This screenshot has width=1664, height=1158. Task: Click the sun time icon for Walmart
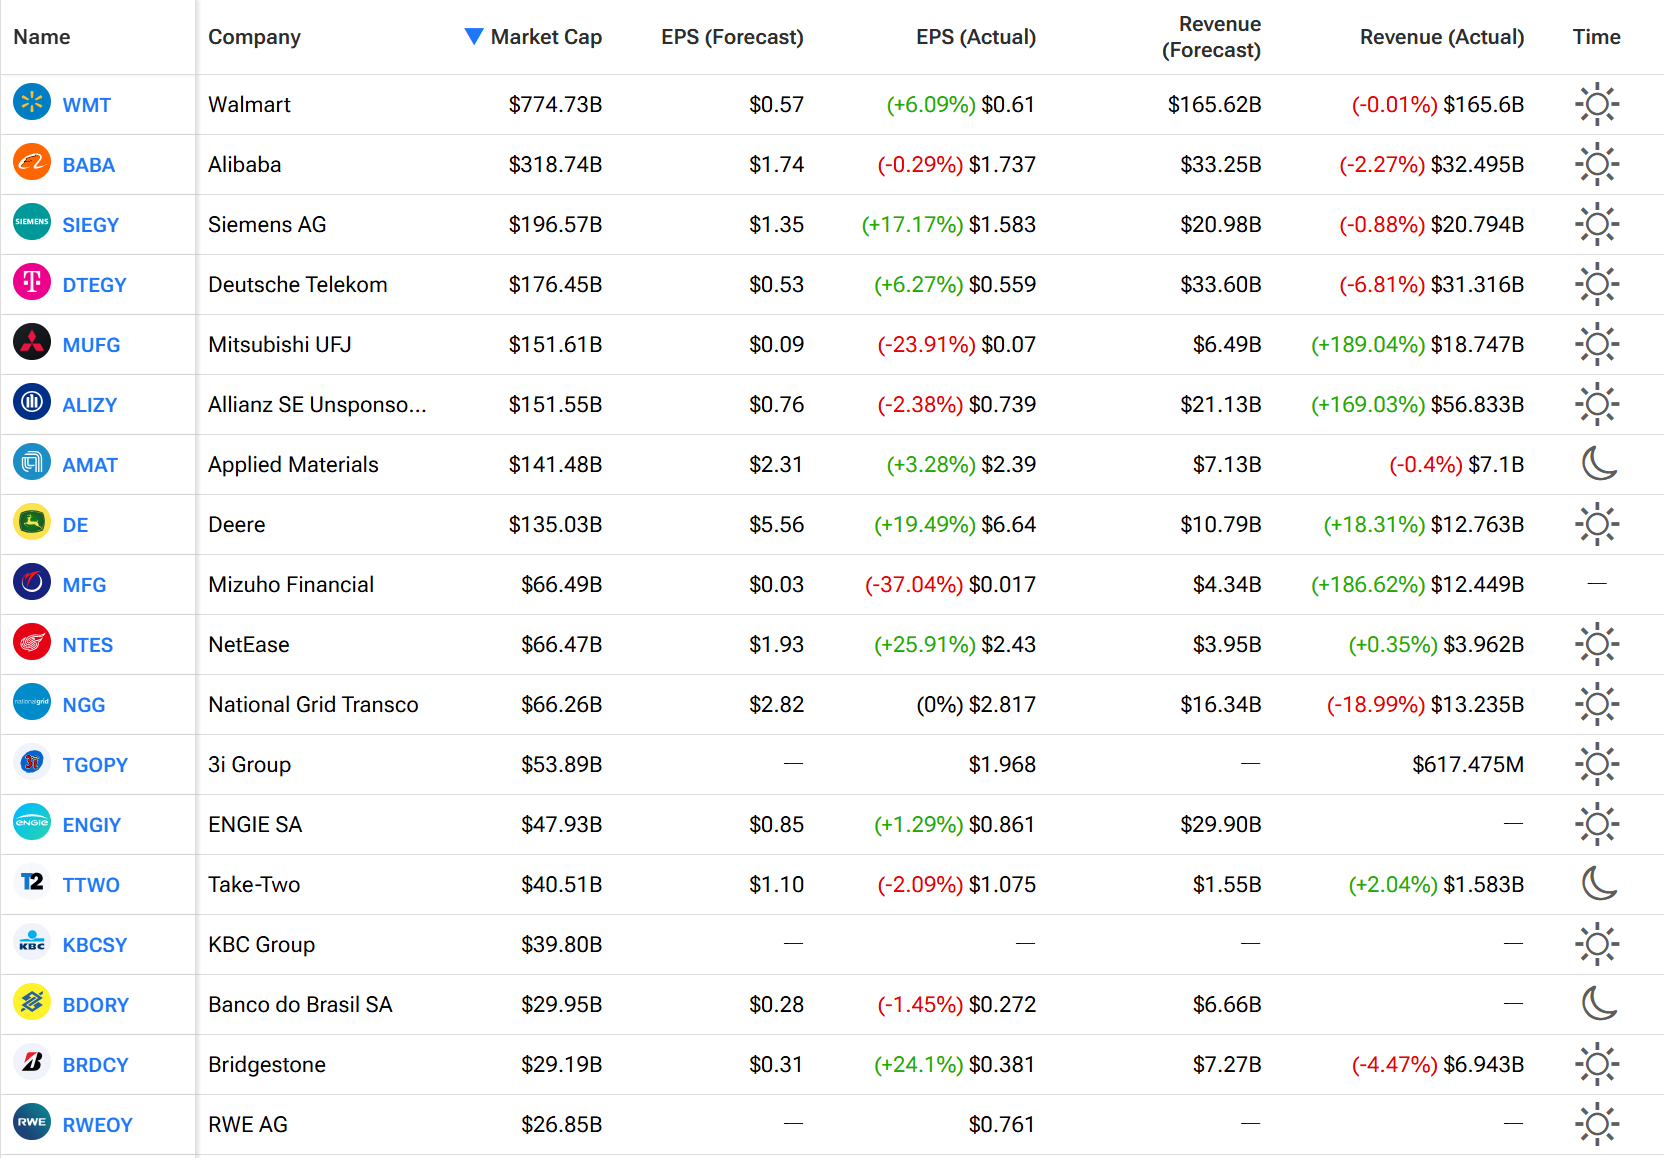pyautogui.click(x=1597, y=104)
